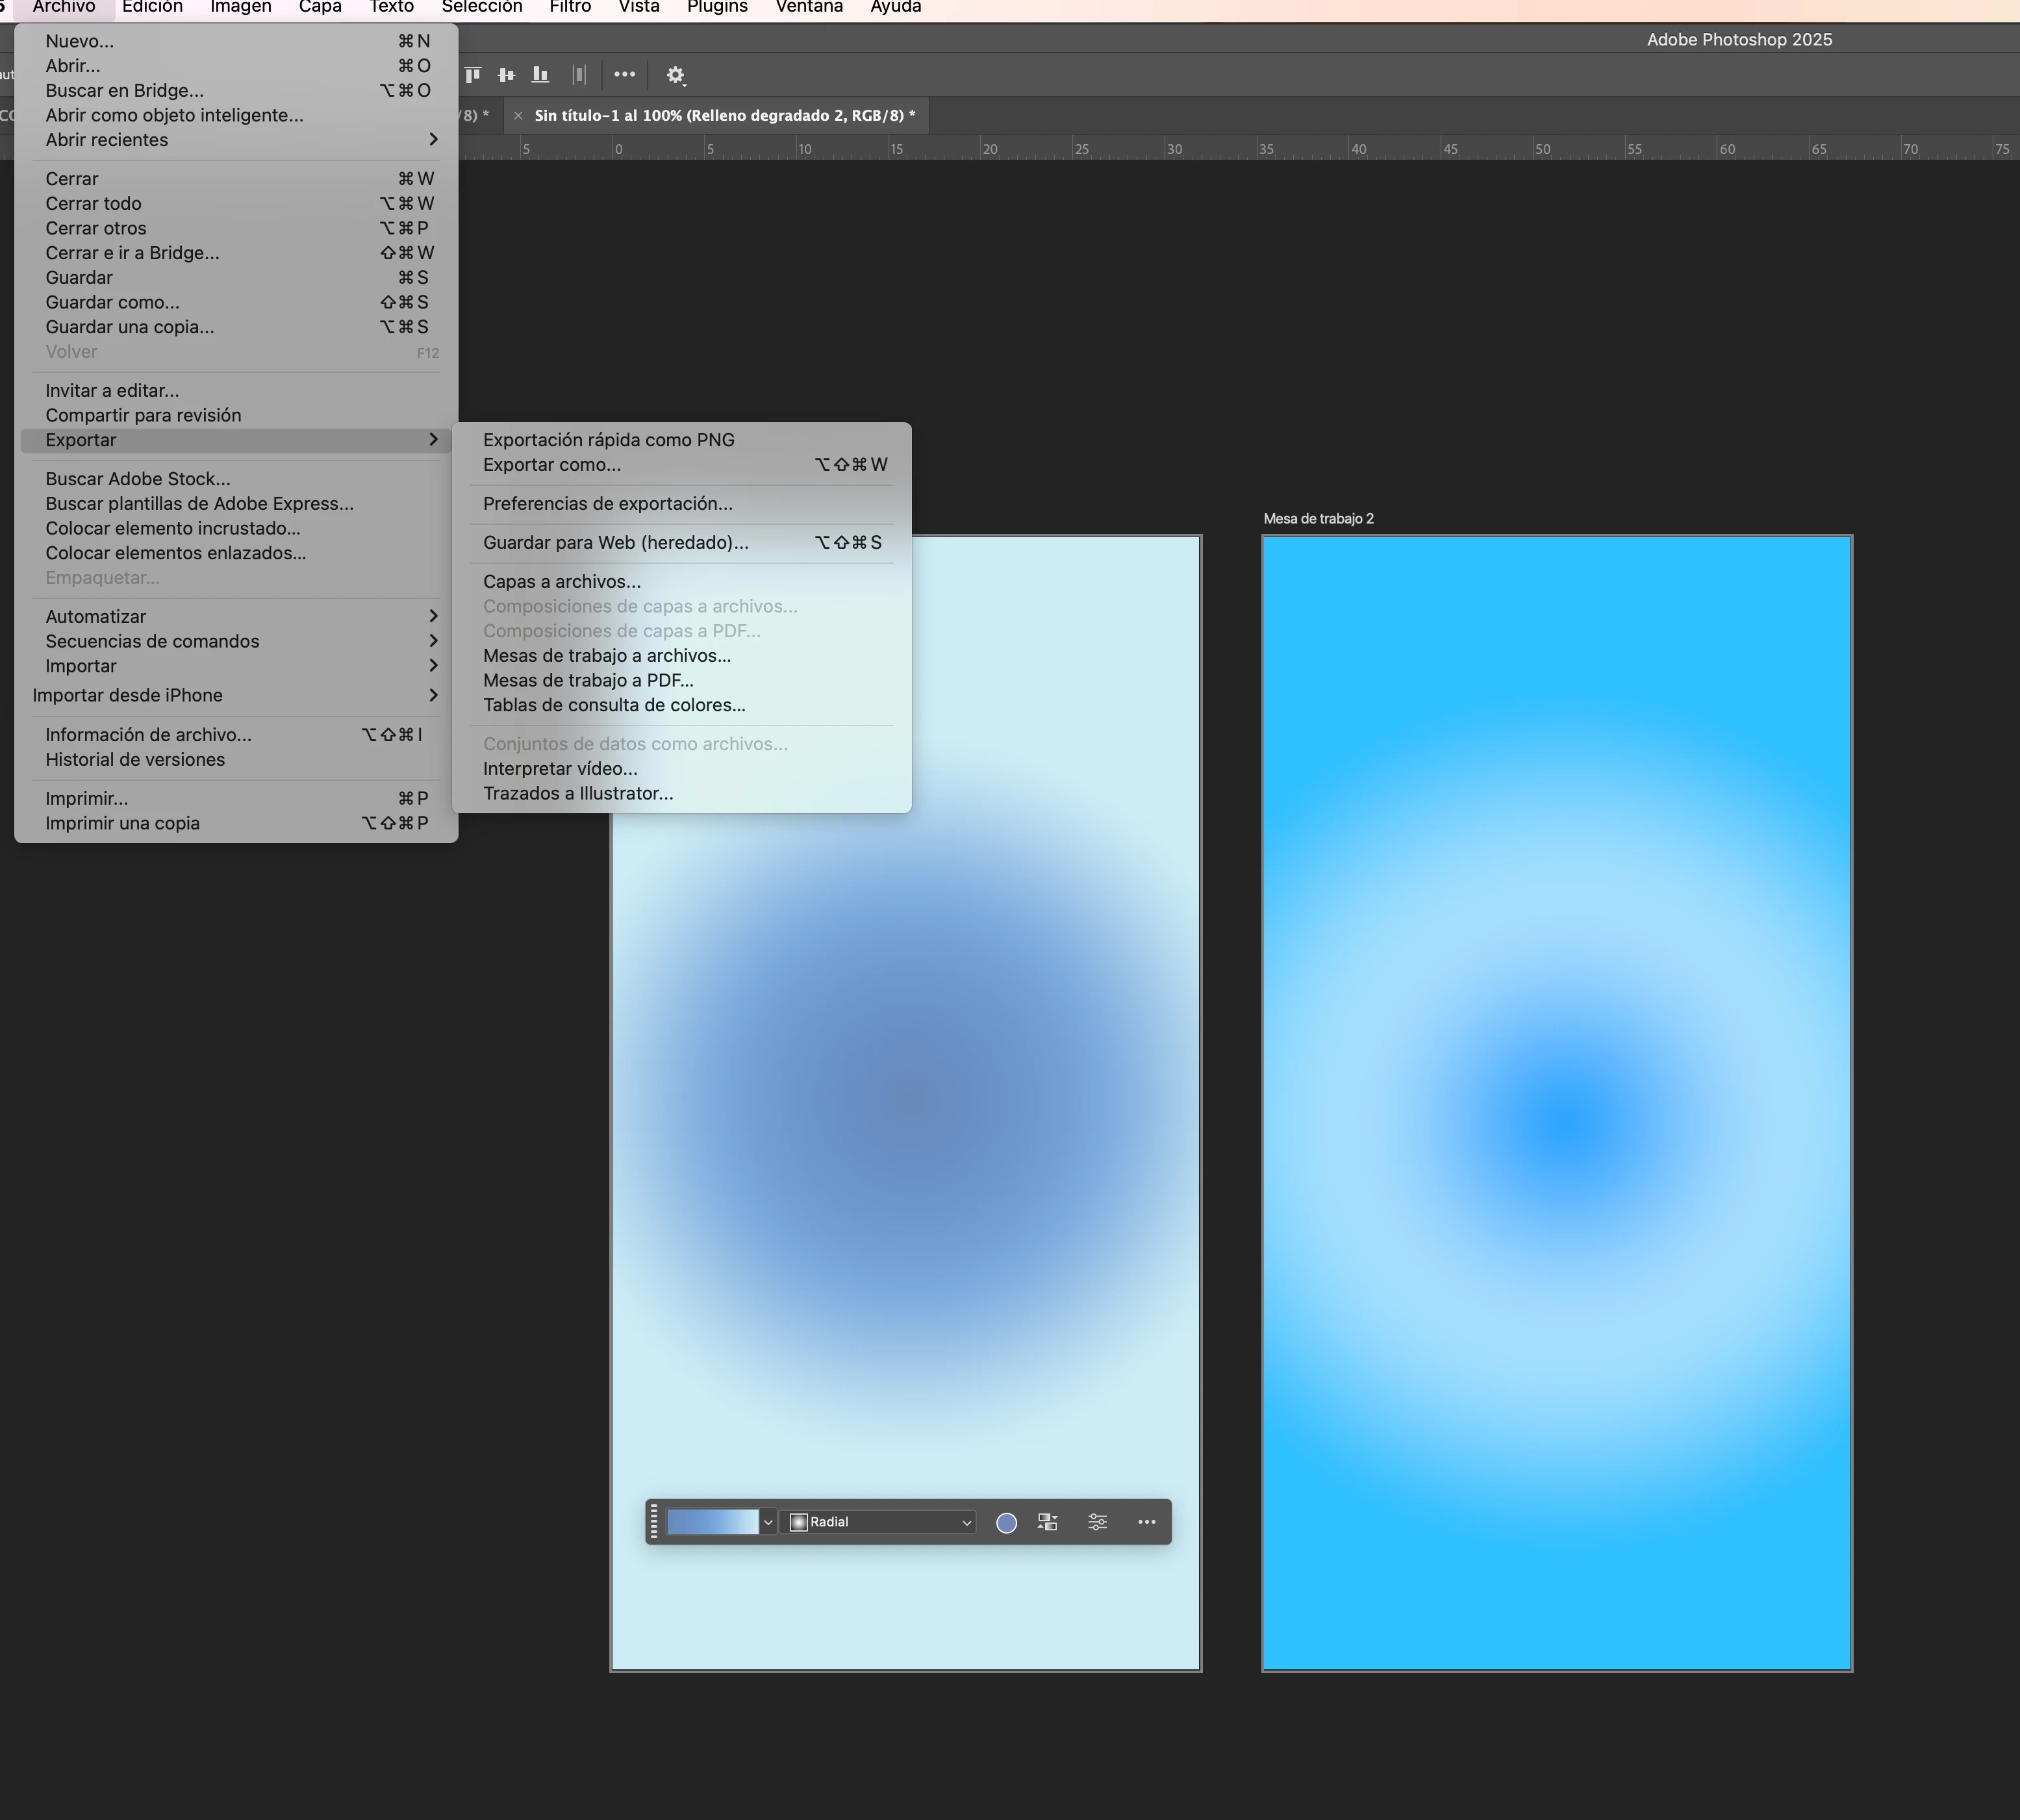Close the Sin título-1 document tab
Image resolution: width=2020 pixels, height=1820 pixels.
click(518, 116)
